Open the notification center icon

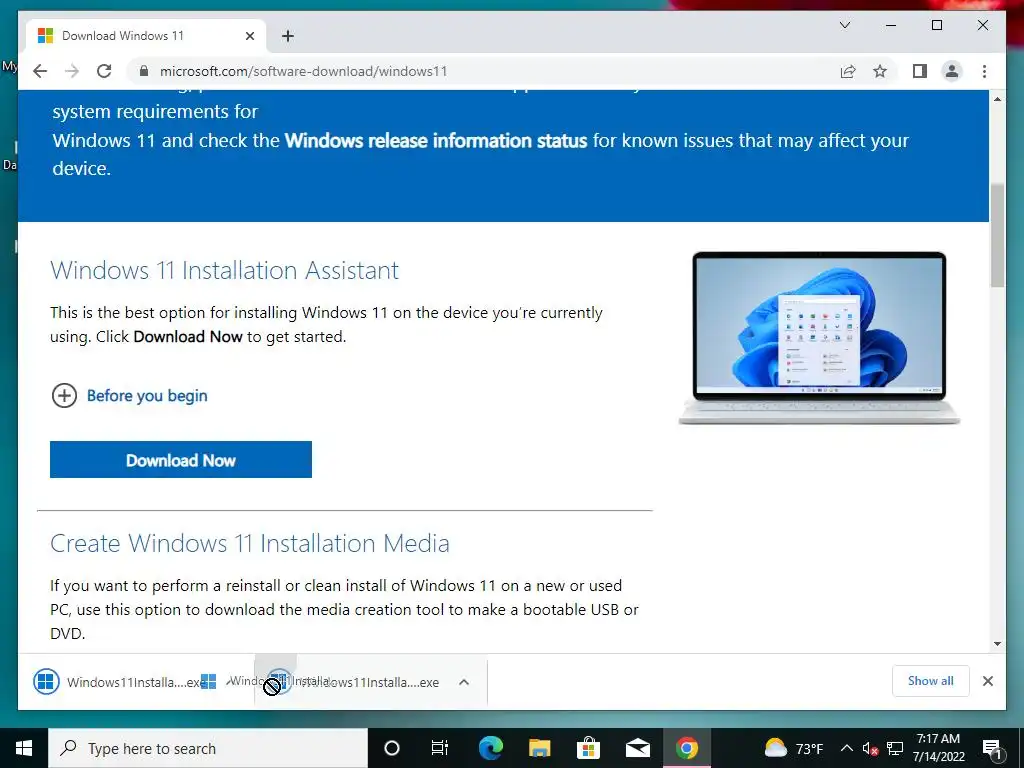pyautogui.click(x=992, y=748)
